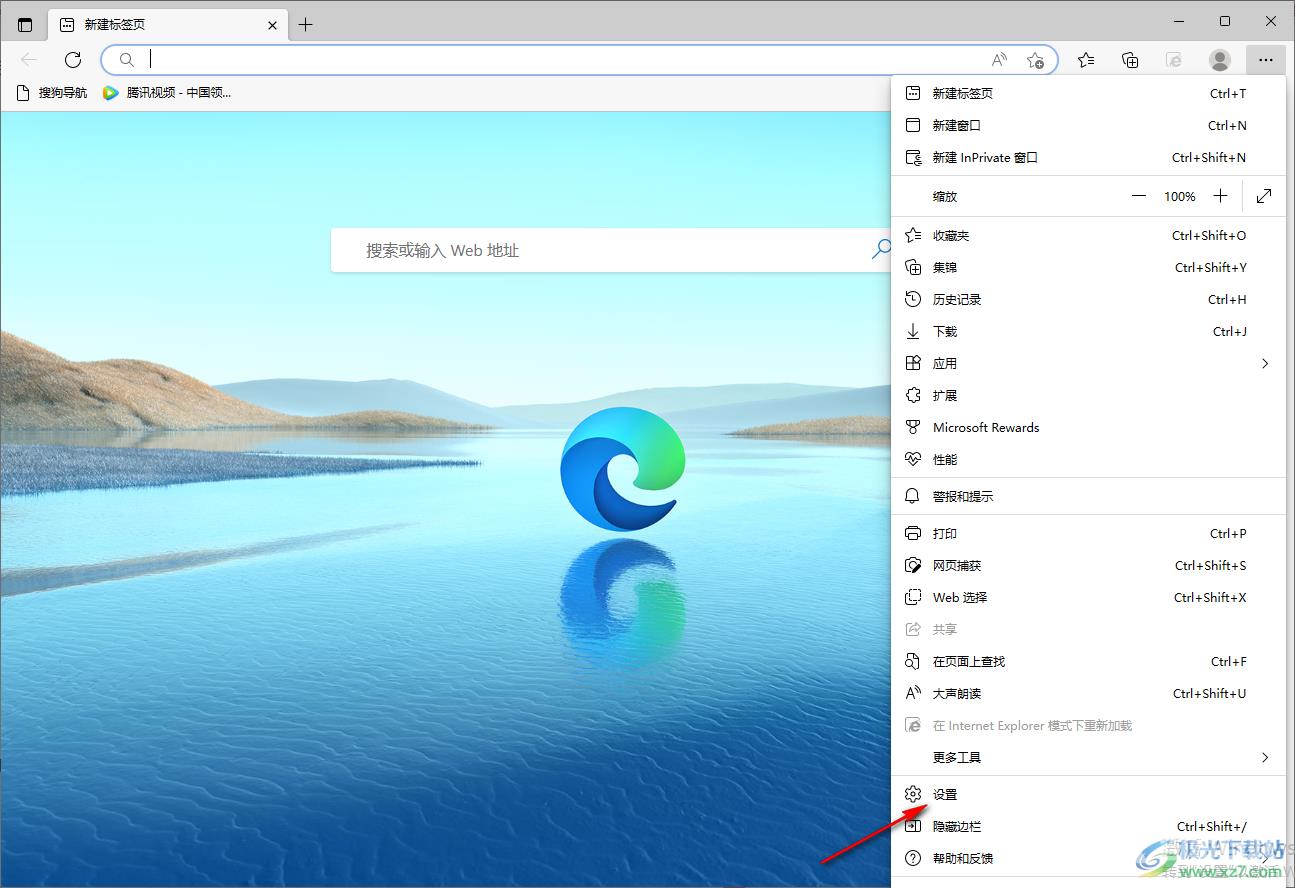
Task: Select 在页面上查找 menu item
Action: click(x=1088, y=661)
